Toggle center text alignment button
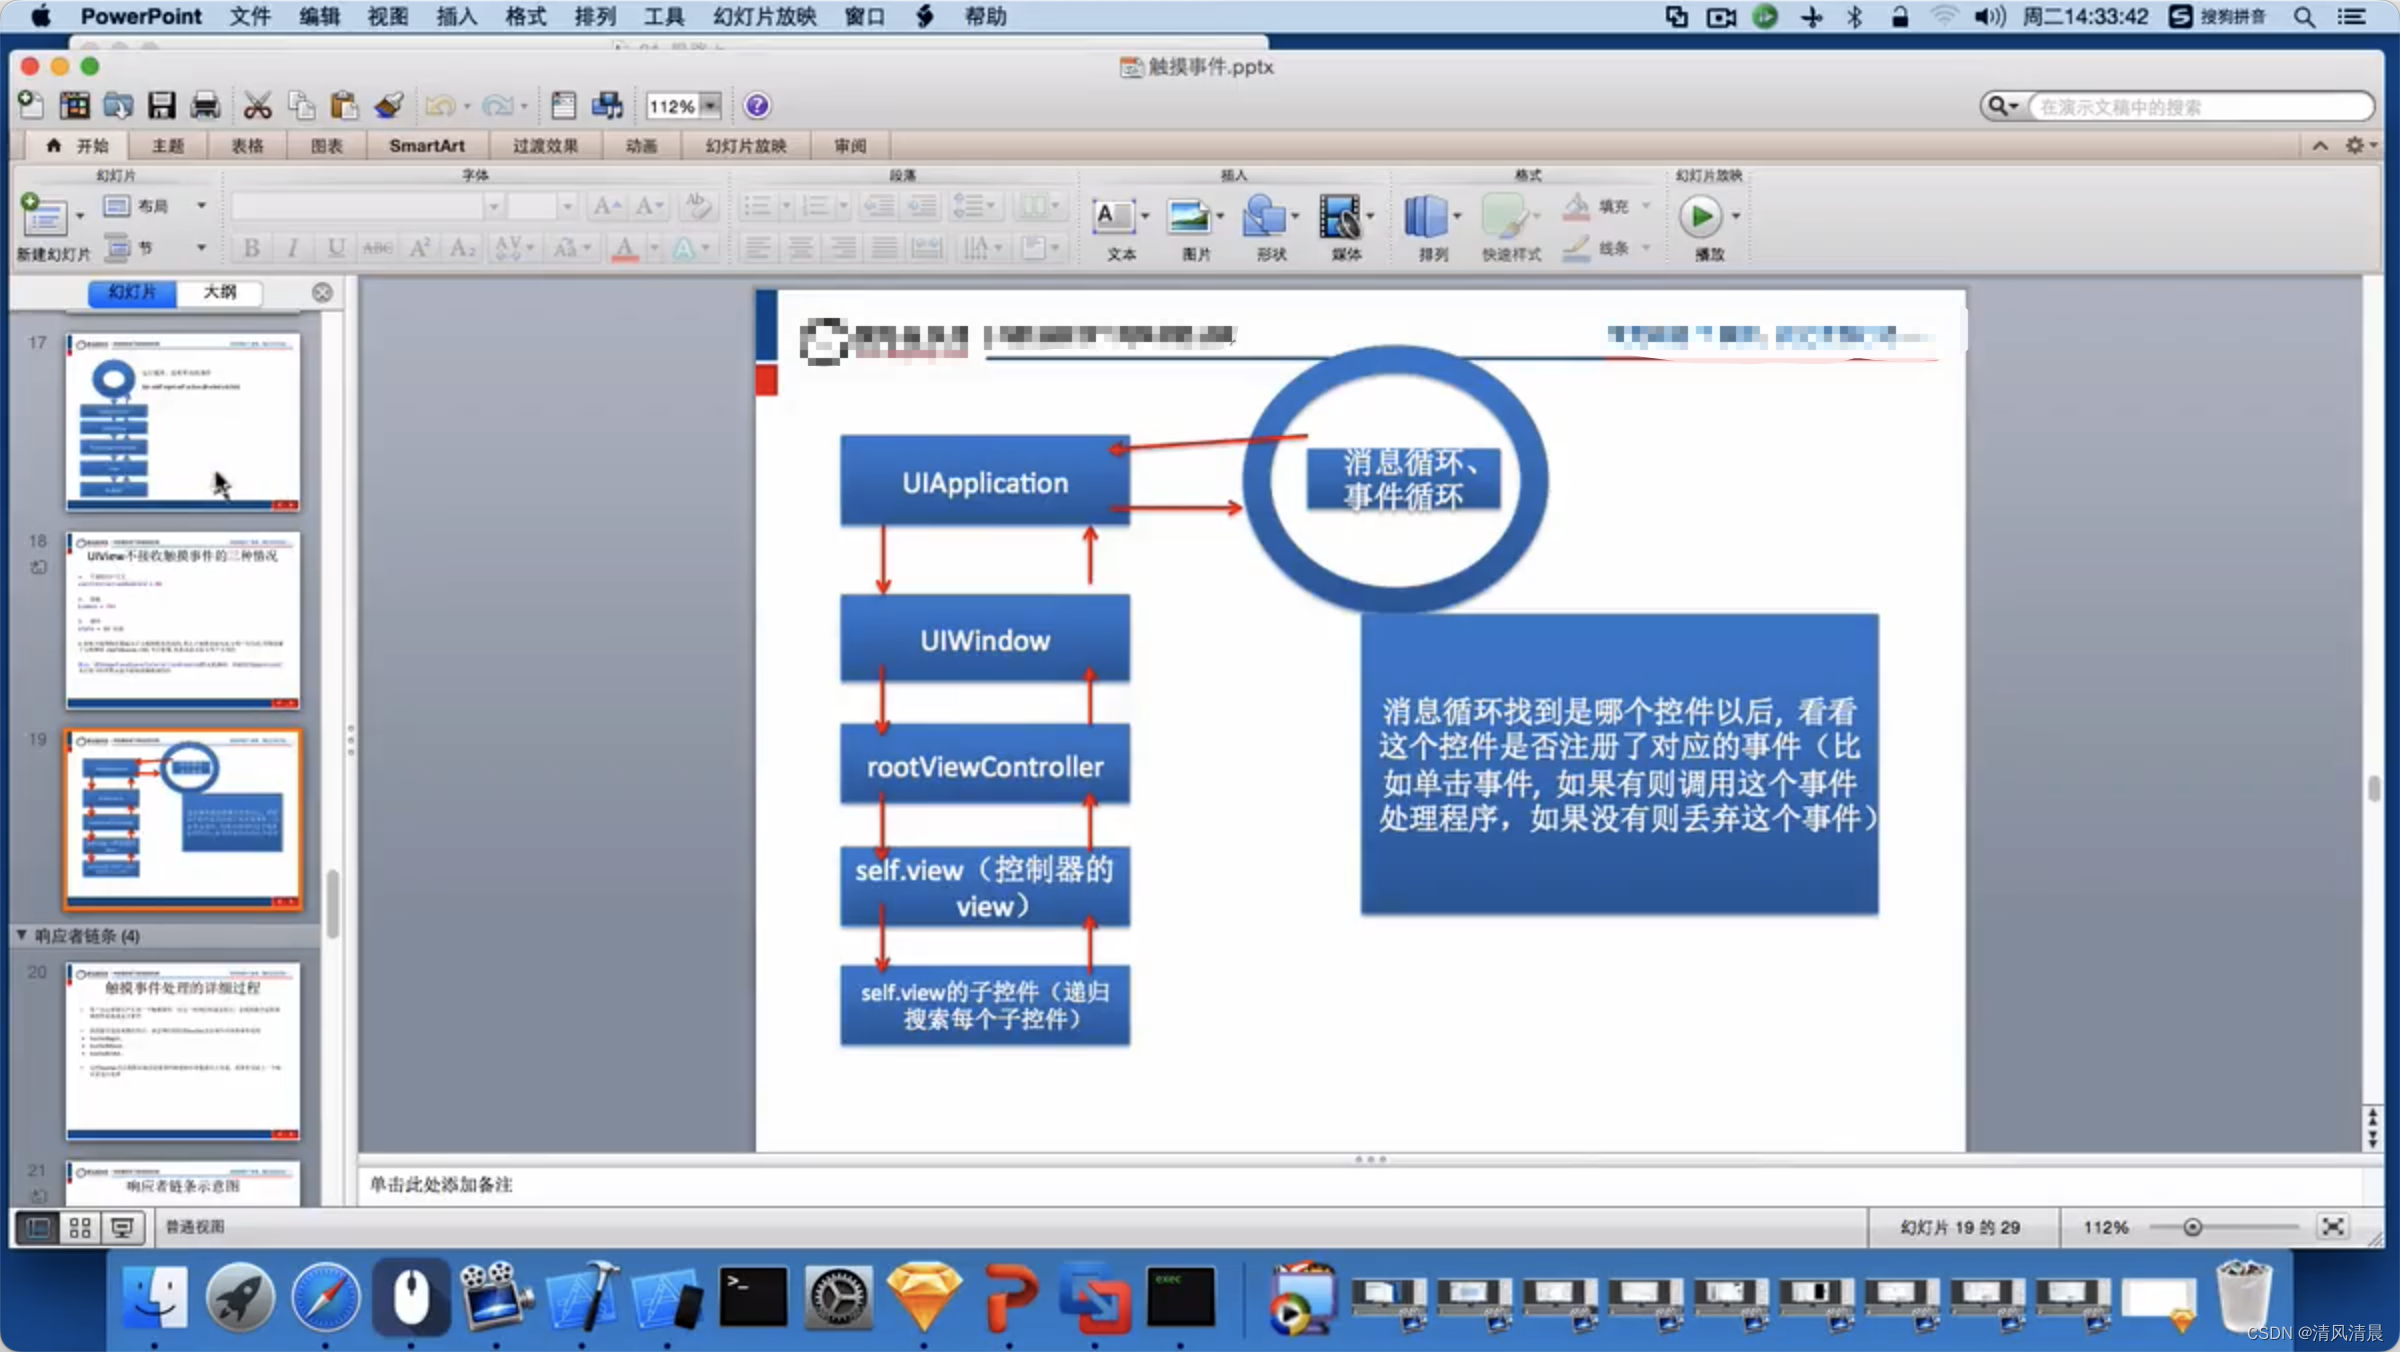Viewport: 2400px width, 1352px height. [x=800, y=247]
